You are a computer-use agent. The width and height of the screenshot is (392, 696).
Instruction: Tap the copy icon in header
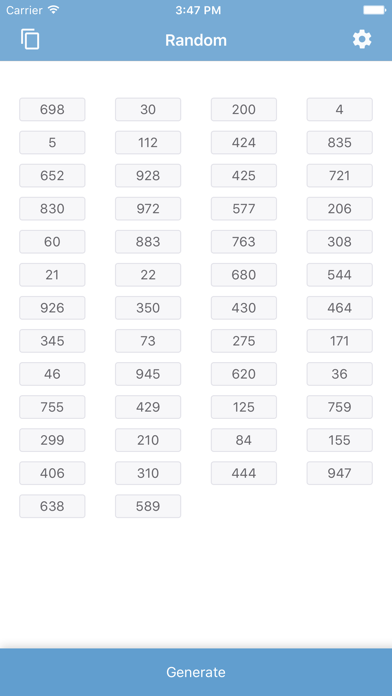[x=30, y=40]
